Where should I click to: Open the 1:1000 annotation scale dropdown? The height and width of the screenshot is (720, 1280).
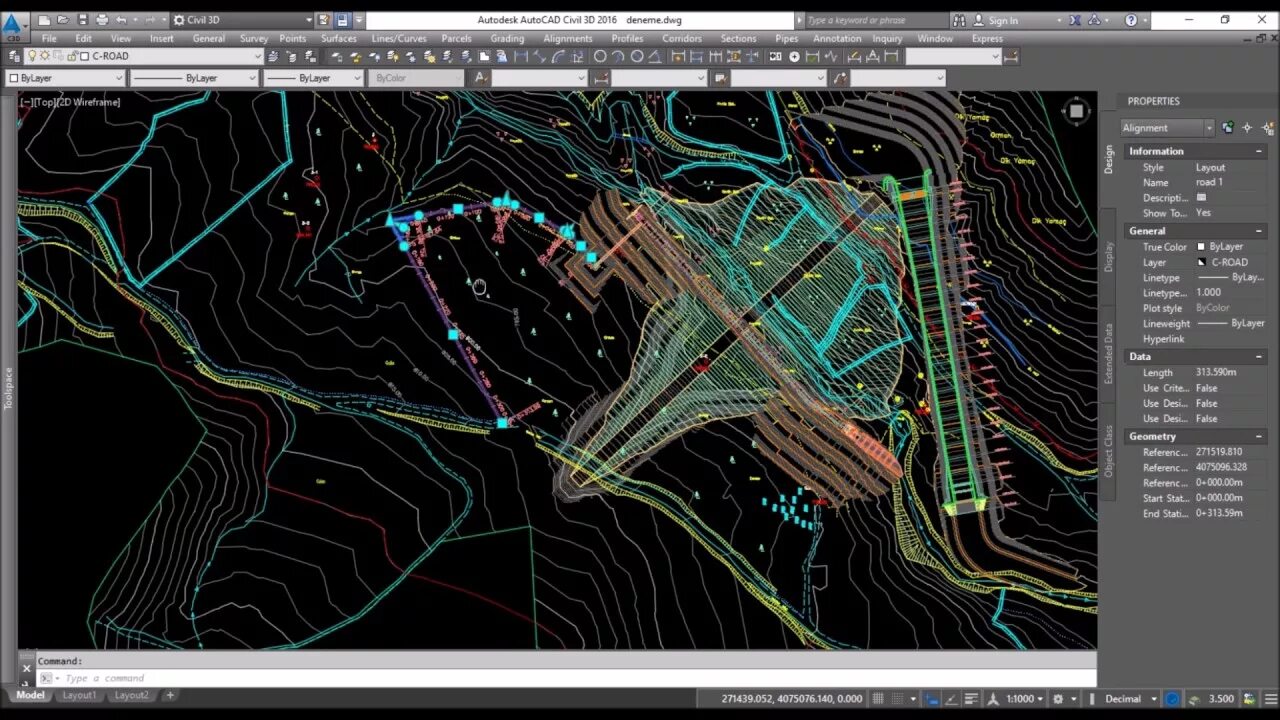(x=1023, y=699)
